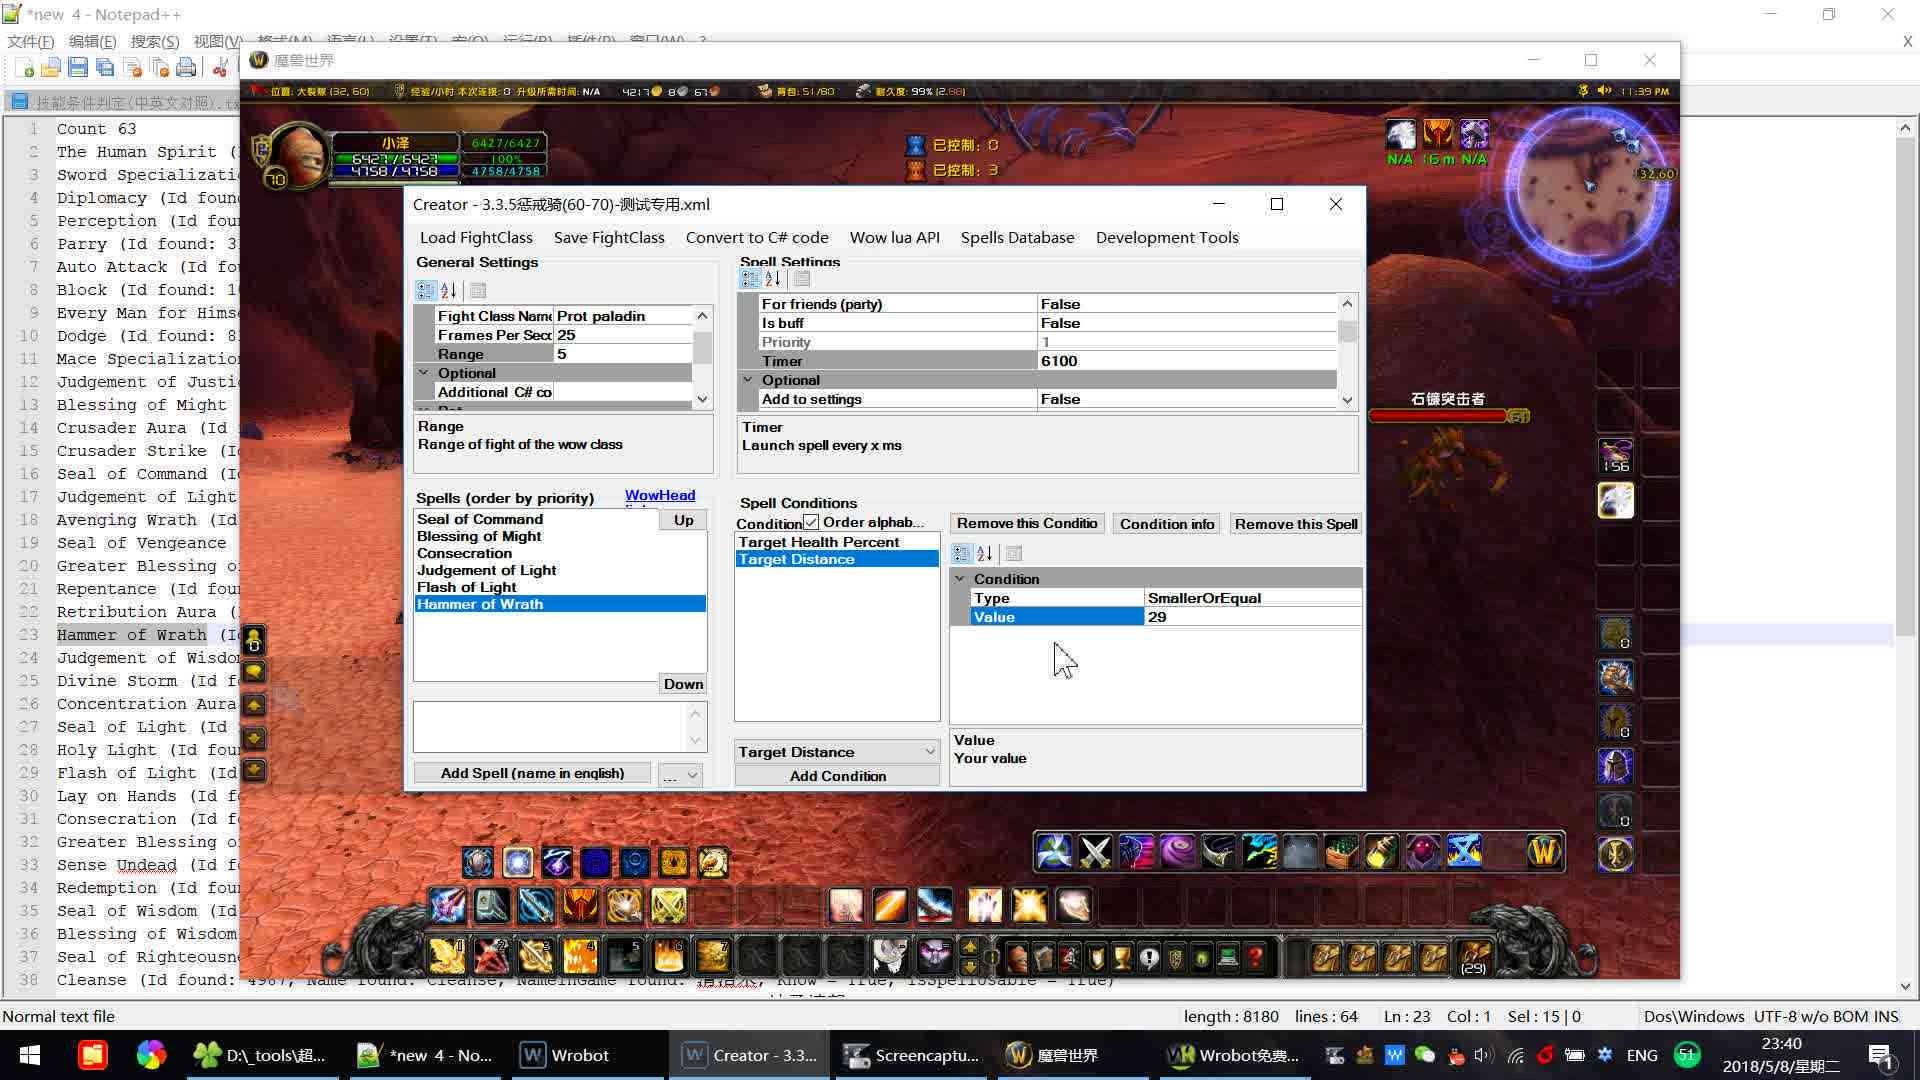The image size is (1920, 1080).
Task: Expand the Optional section in General Settings
Action: click(426, 372)
